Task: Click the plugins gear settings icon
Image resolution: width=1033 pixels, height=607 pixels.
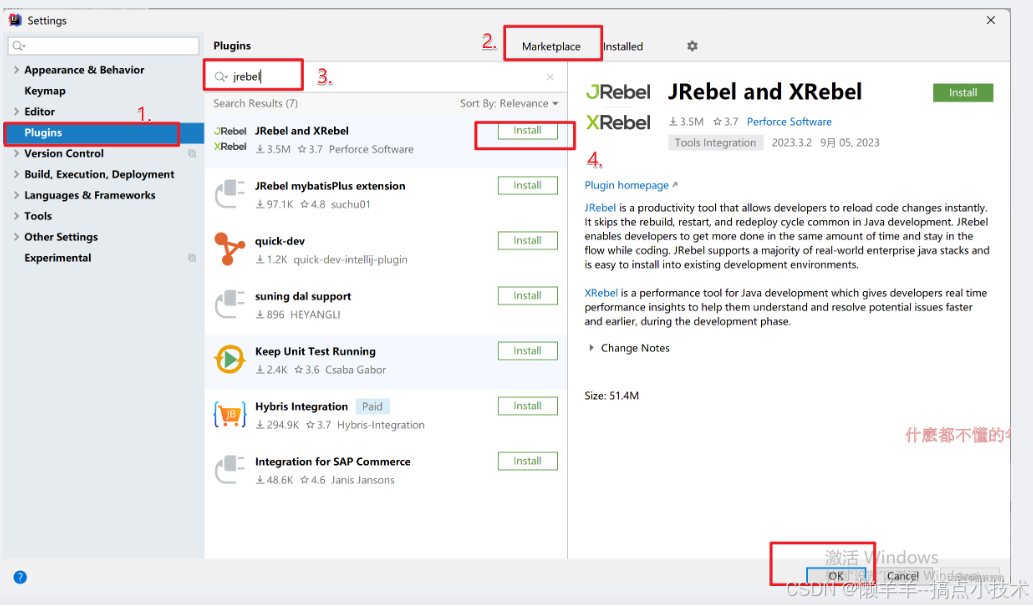Action: (x=692, y=46)
